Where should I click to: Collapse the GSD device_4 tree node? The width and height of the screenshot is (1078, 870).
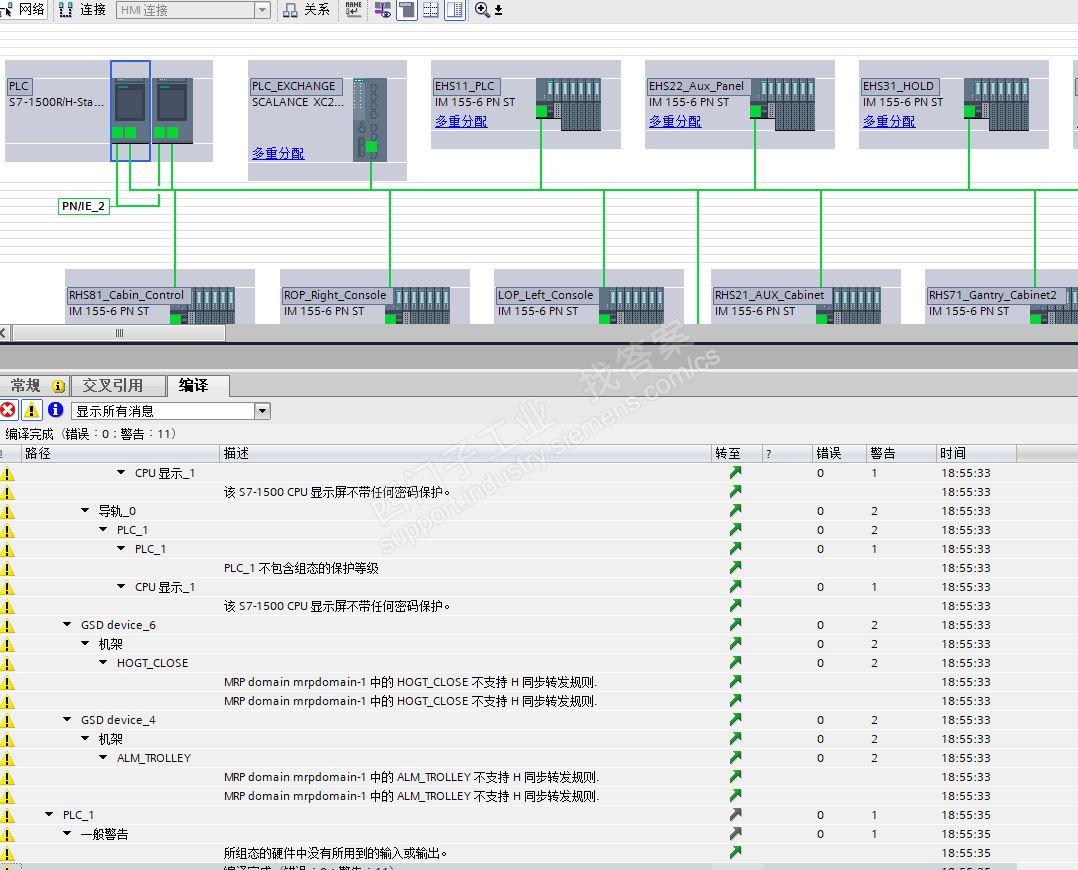[x=67, y=719]
